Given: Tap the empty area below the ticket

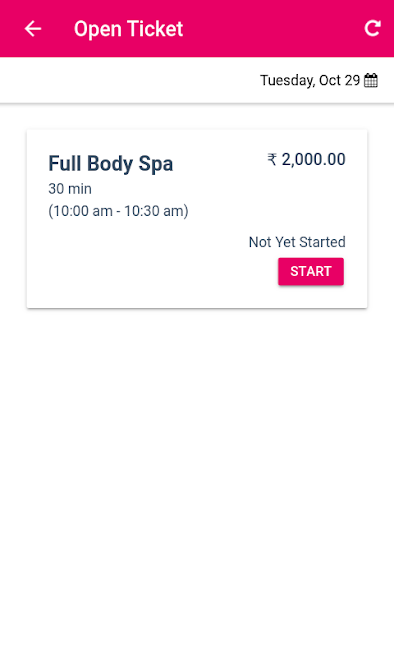Looking at the screenshot, I should 197,482.
